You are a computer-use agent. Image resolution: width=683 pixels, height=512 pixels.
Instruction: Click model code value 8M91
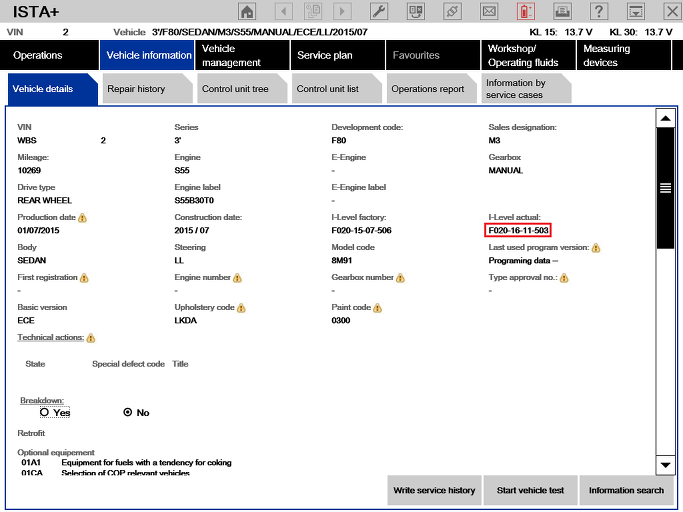click(342, 261)
